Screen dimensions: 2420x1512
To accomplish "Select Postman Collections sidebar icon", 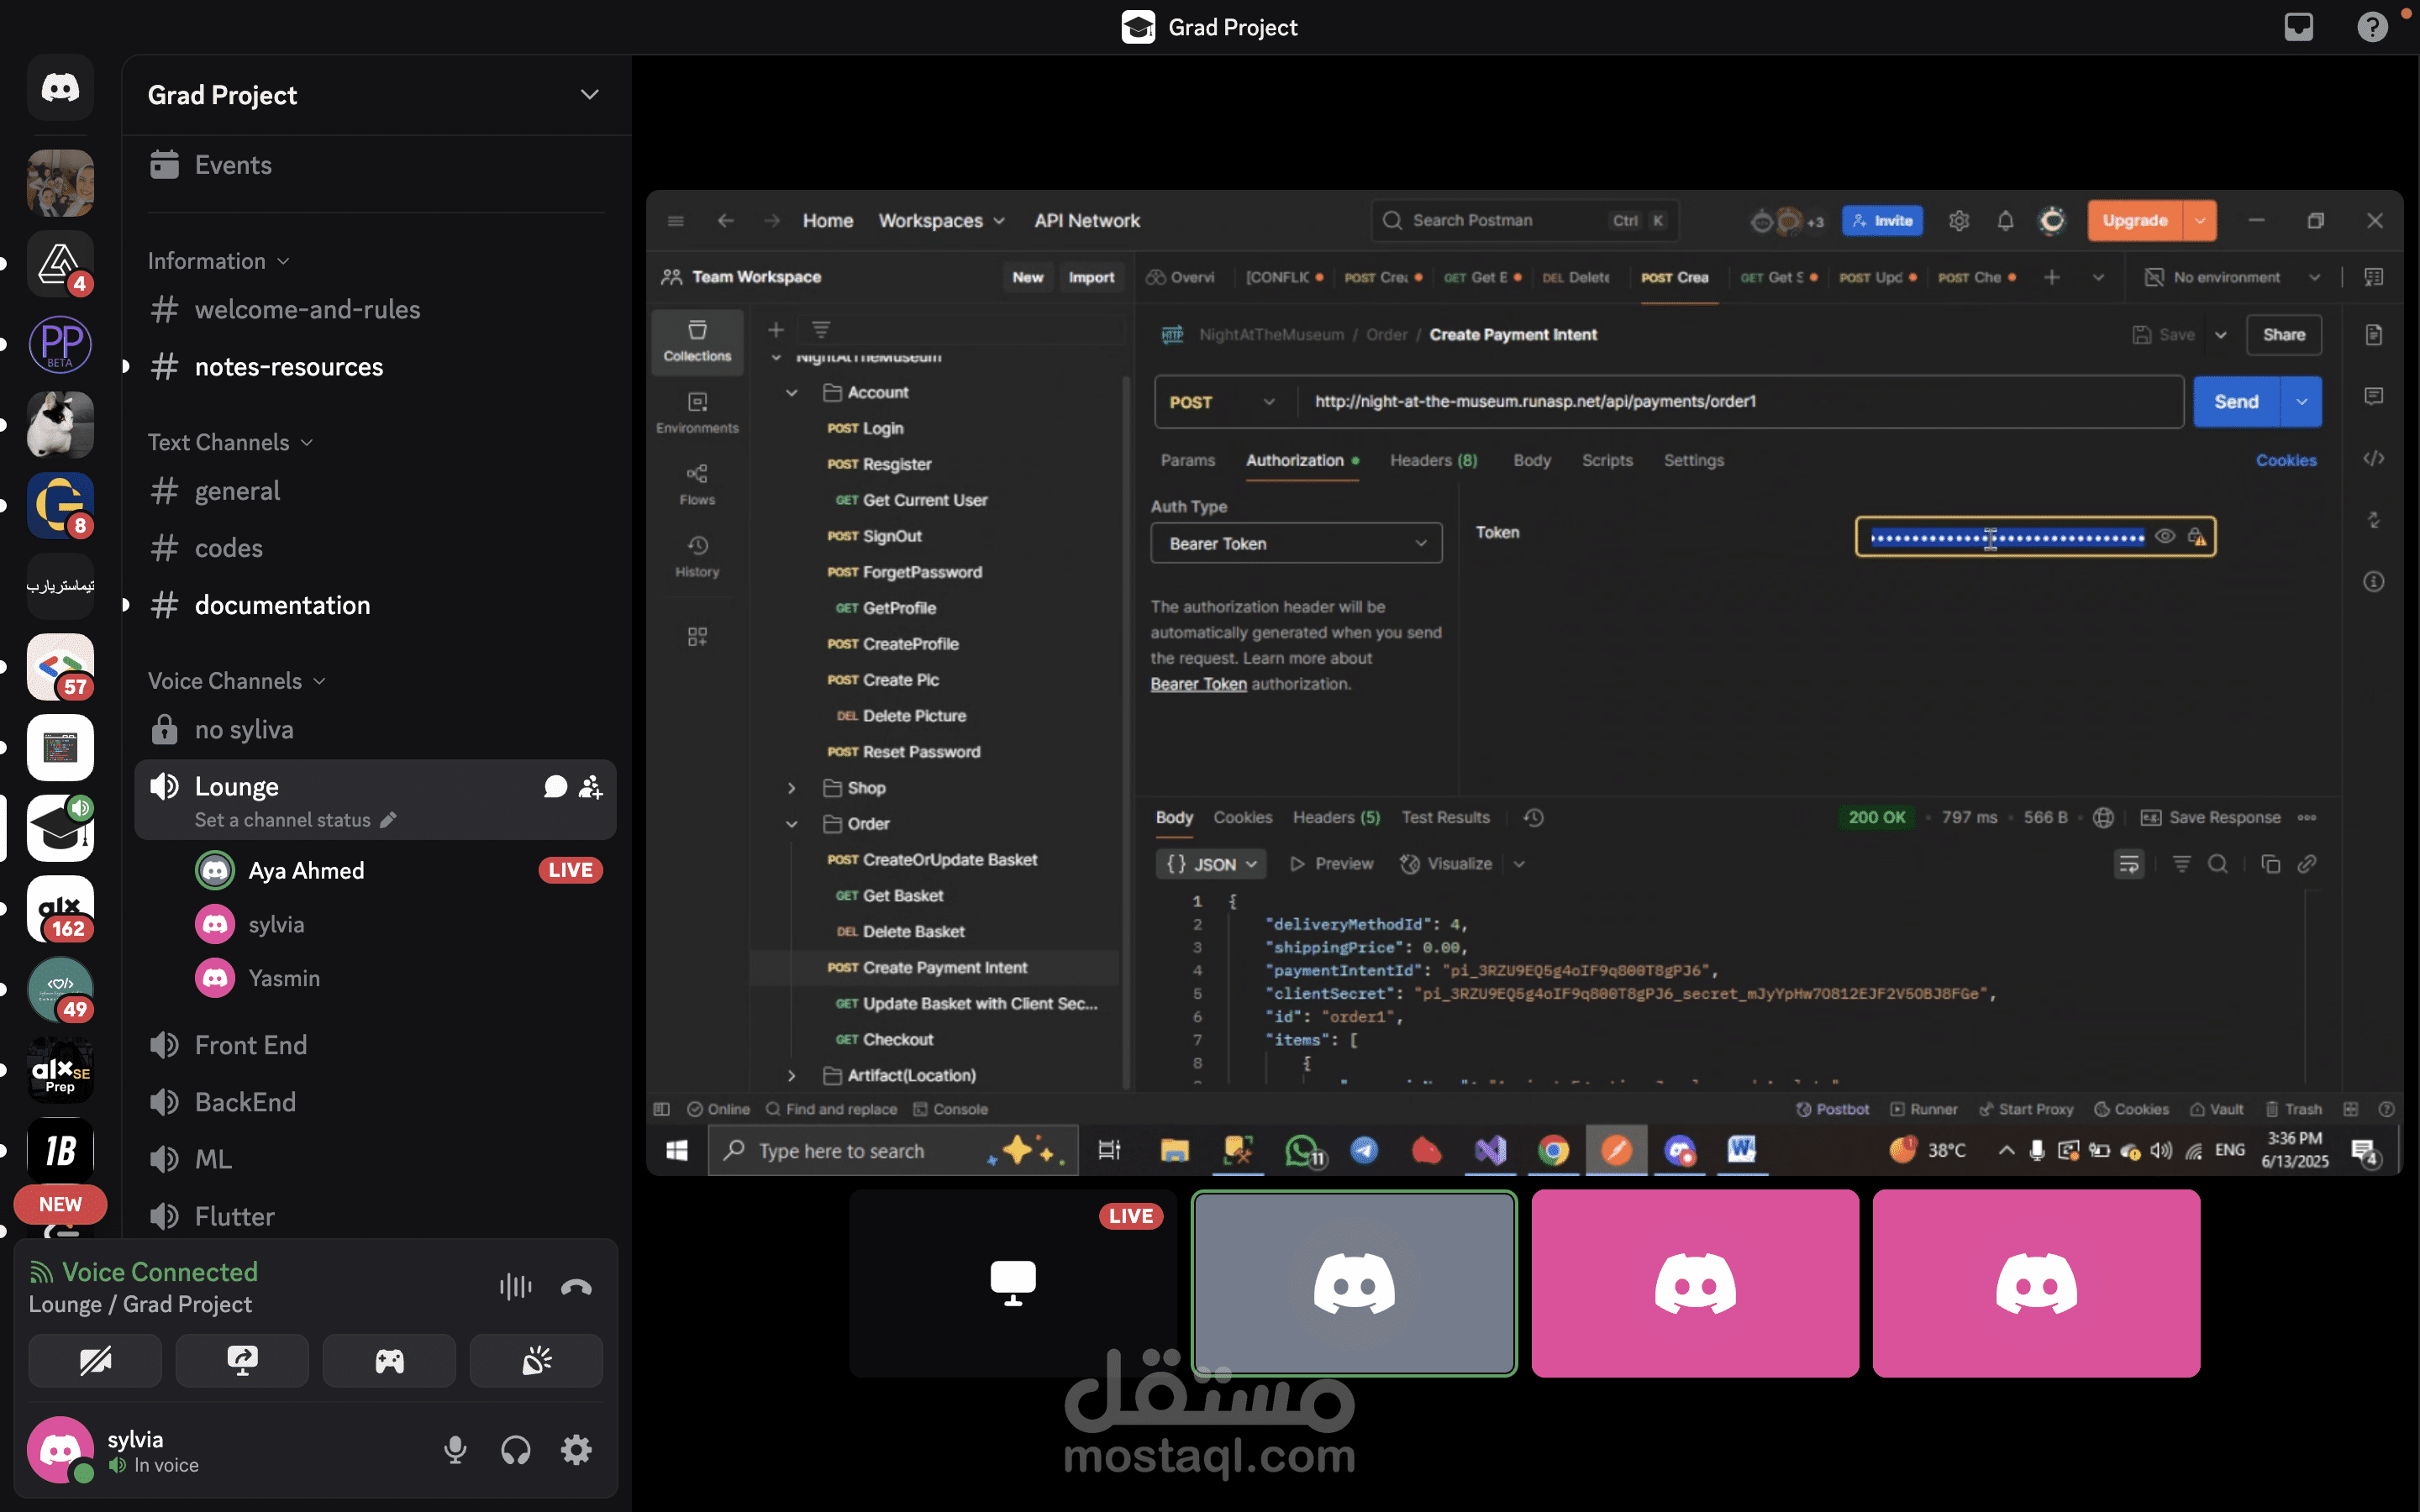I will pos(697,341).
